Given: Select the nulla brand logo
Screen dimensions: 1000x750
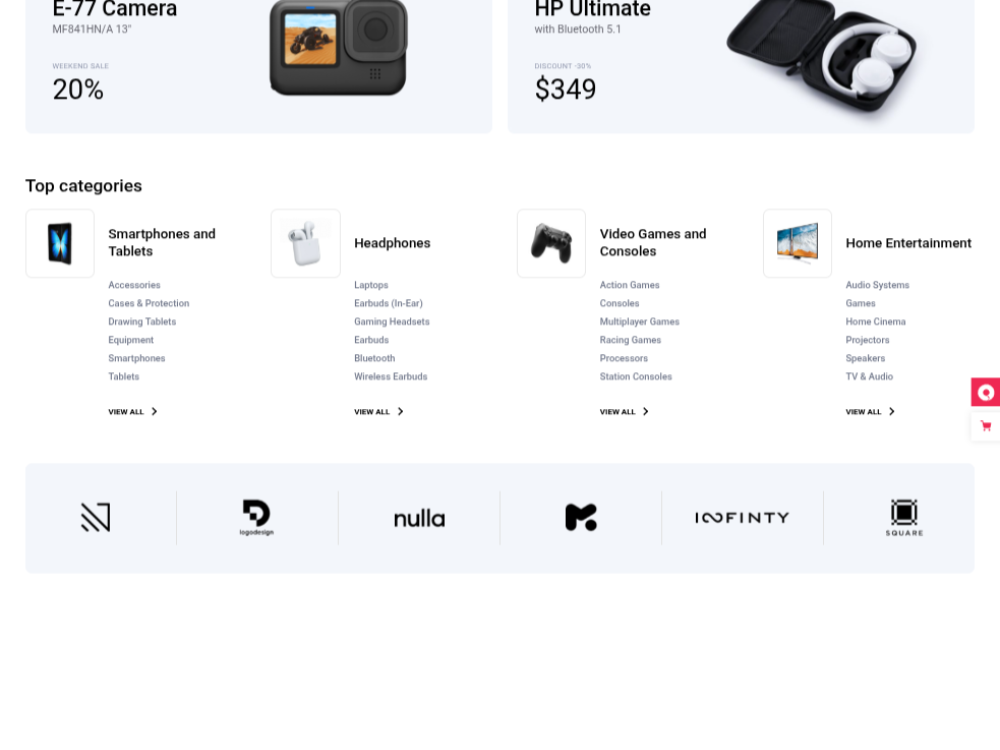Looking at the screenshot, I should pyautogui.click(x=419, y=518).
